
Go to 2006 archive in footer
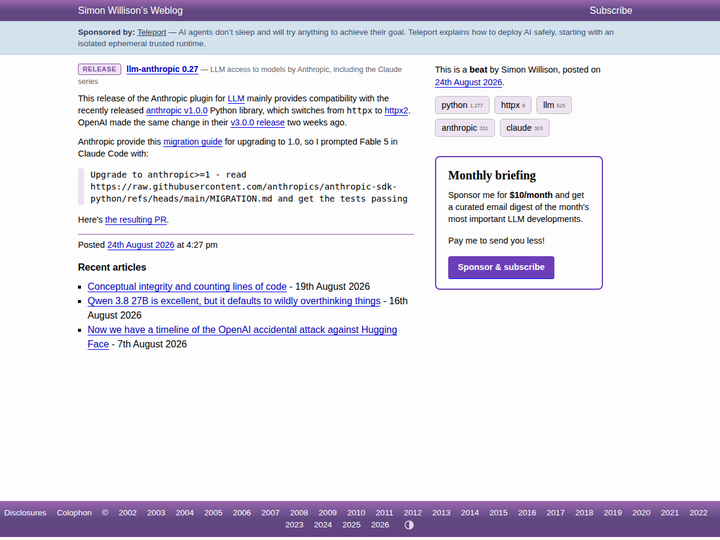coord(242,513)
